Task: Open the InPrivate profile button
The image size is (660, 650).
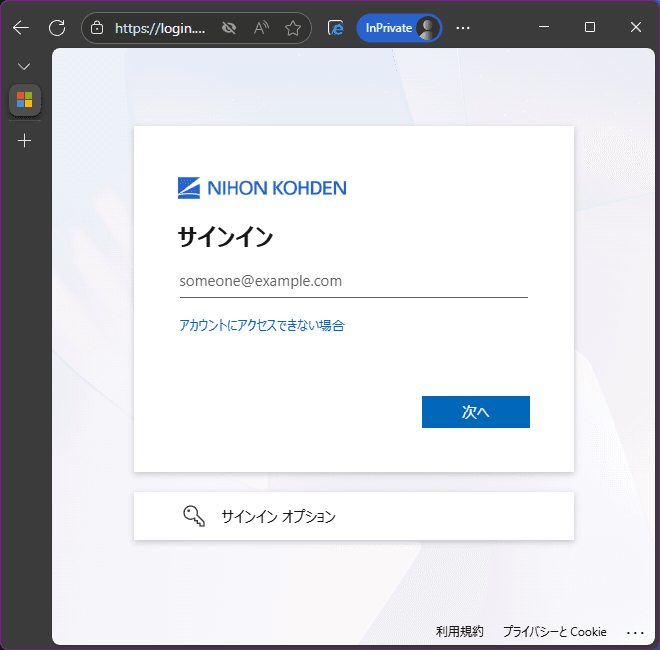Action: (399, 28)
